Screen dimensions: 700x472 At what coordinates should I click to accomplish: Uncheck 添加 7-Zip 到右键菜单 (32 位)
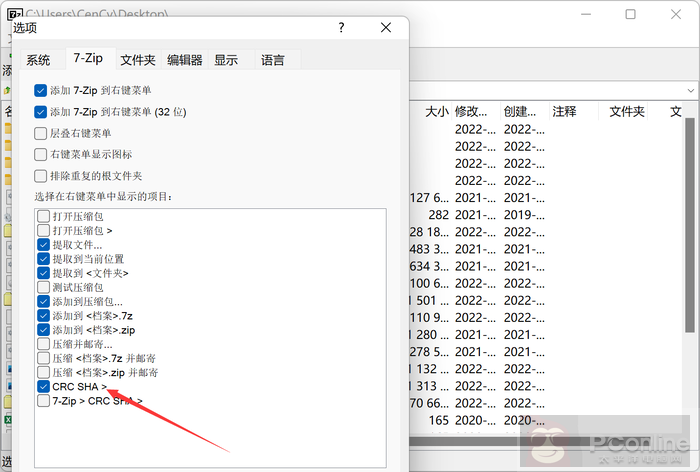coord(41,112)
